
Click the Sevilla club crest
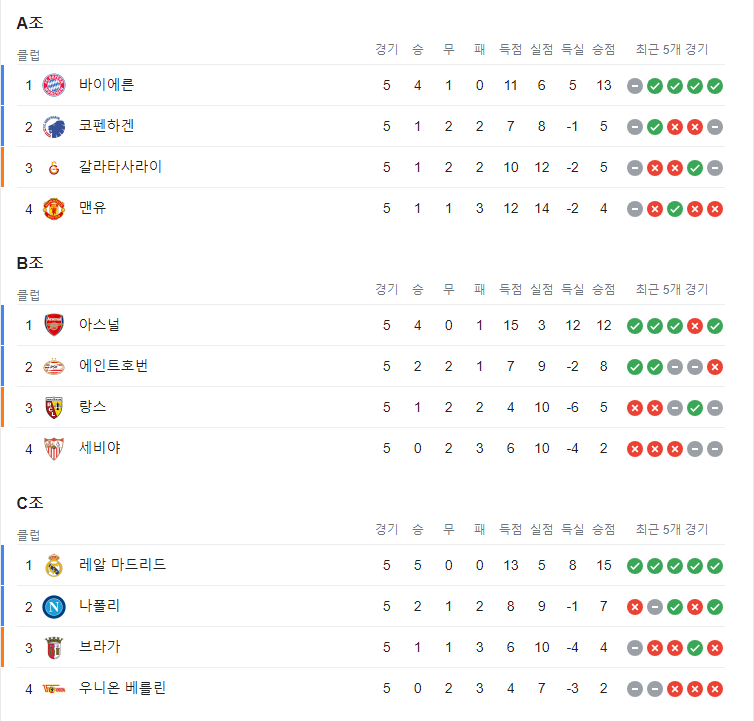point(54,449)
